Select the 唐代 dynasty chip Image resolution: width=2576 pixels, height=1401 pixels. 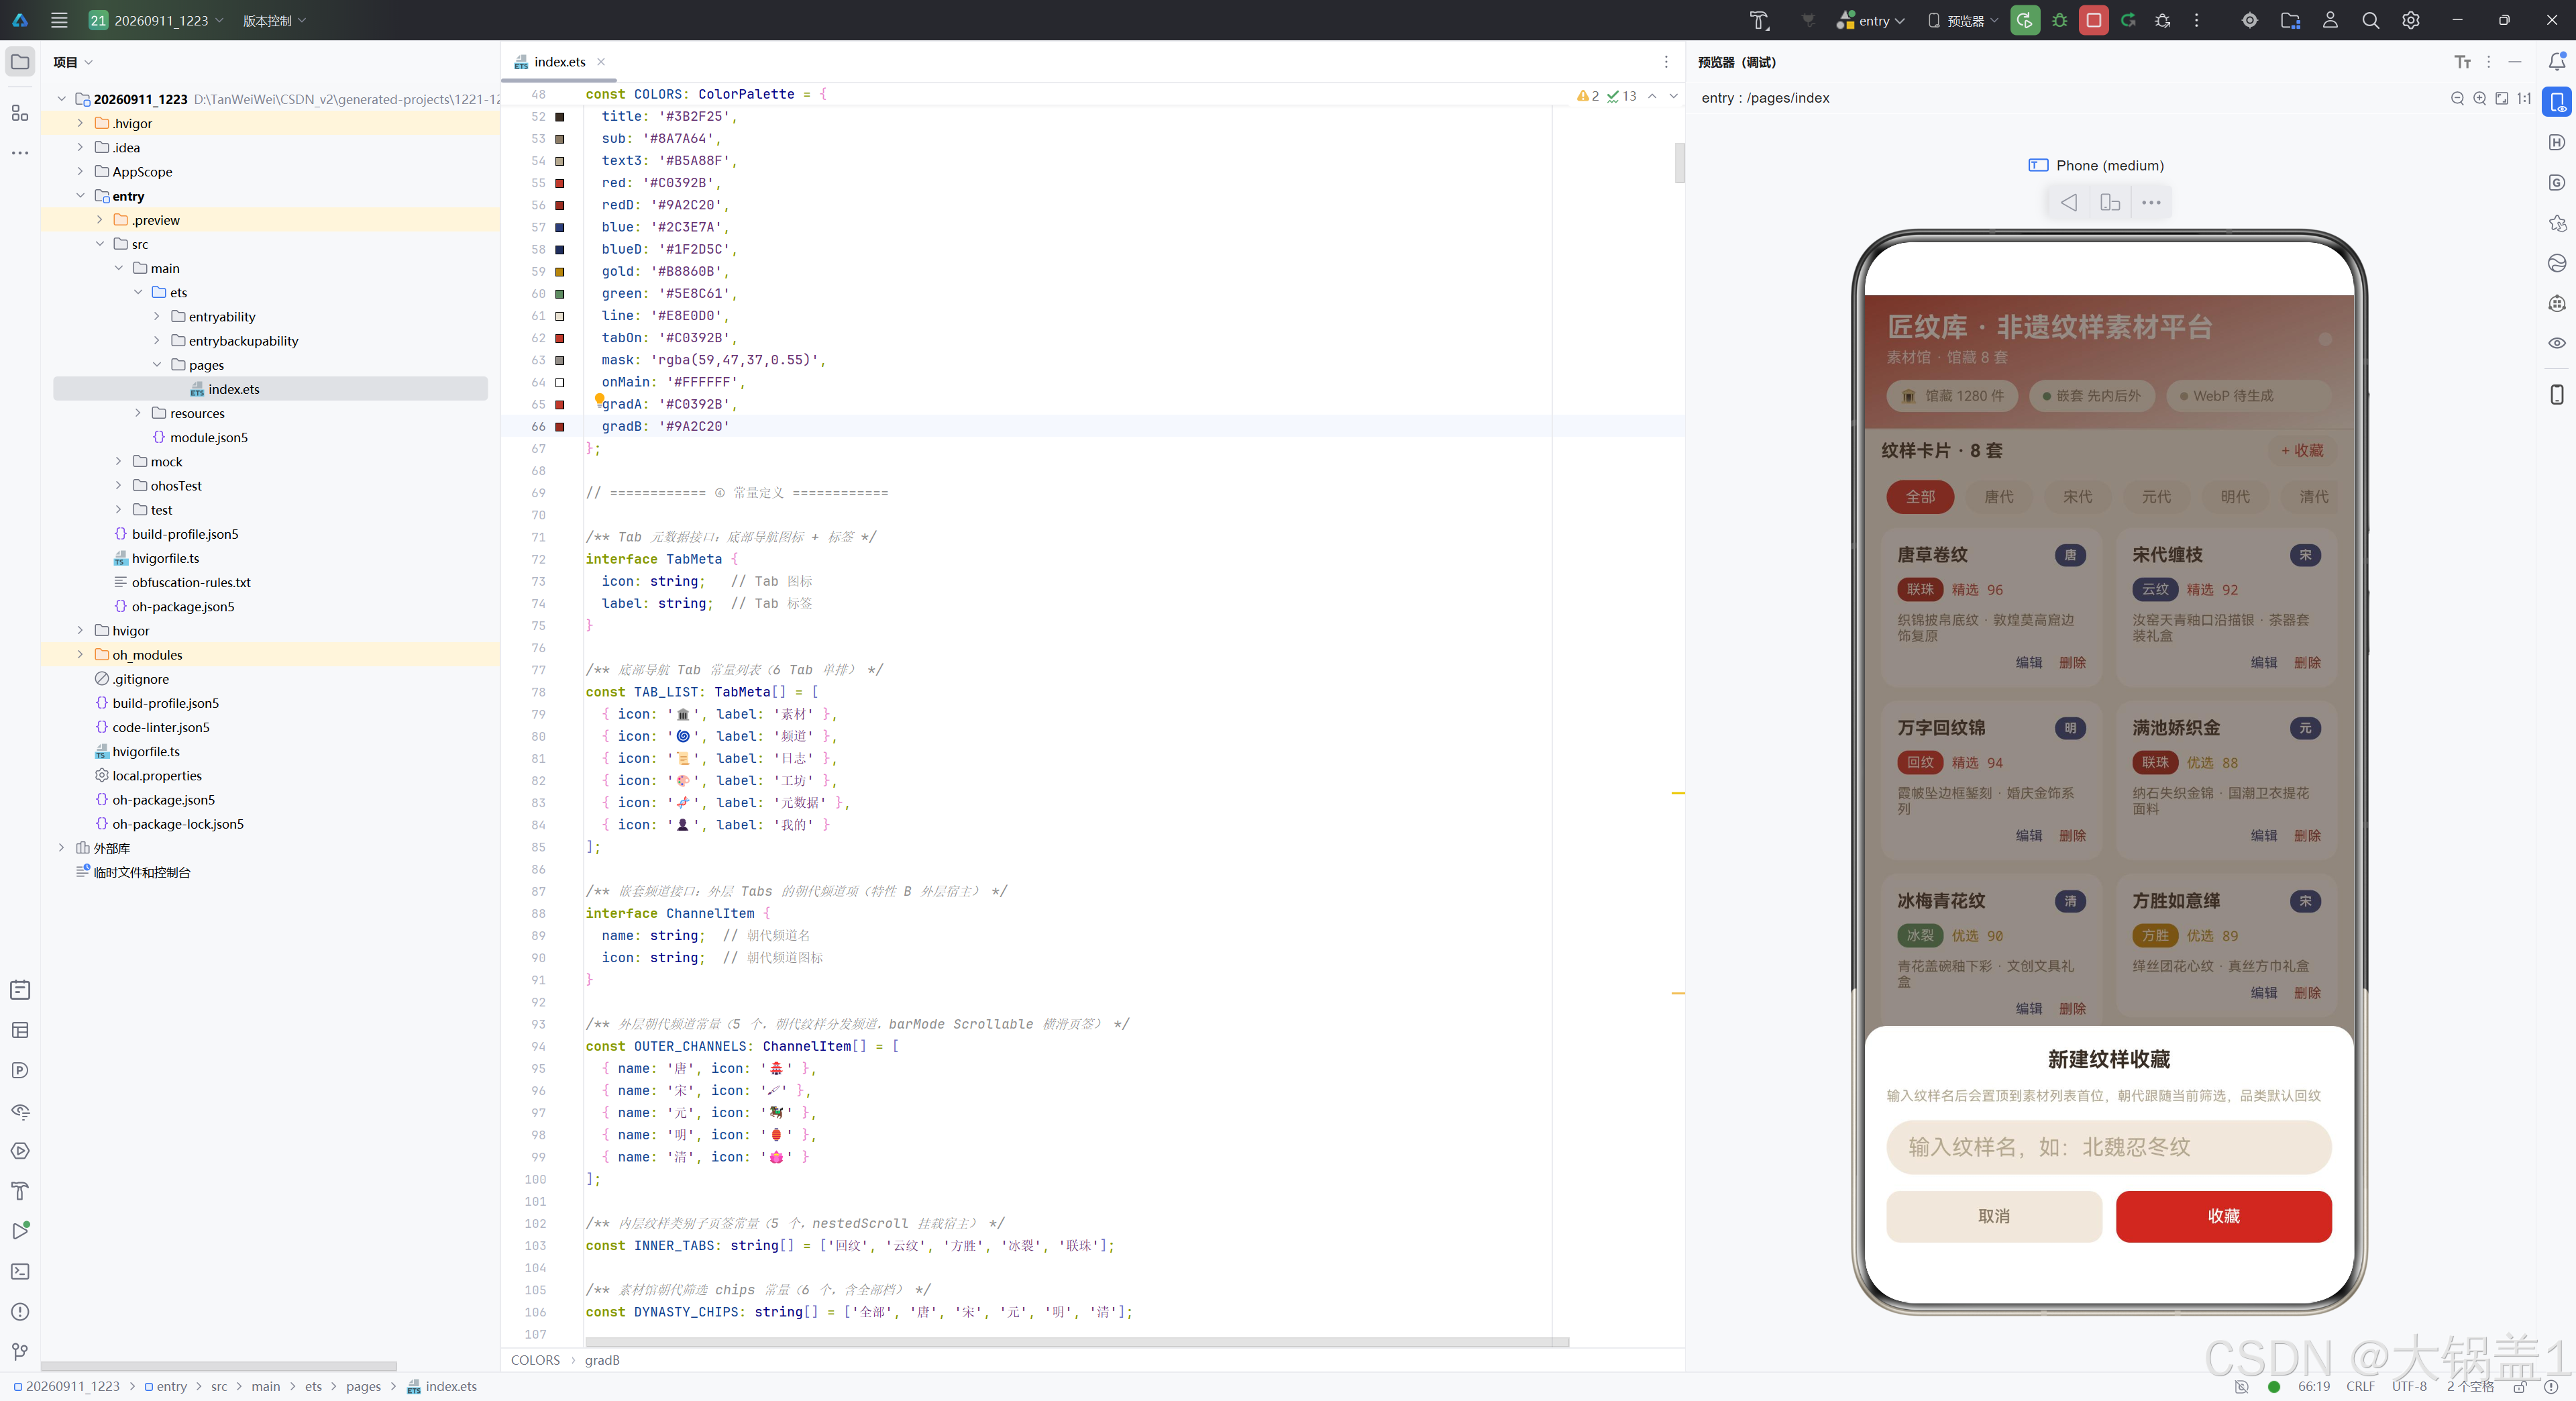point(1998,497)
